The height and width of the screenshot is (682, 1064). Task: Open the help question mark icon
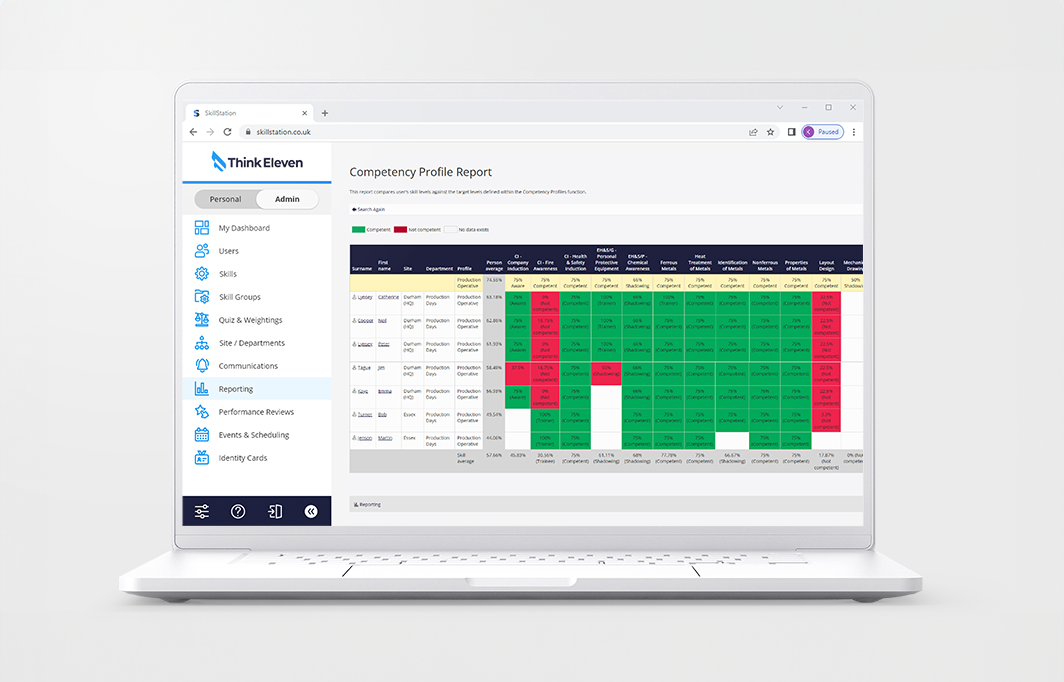tap(238, 512)
